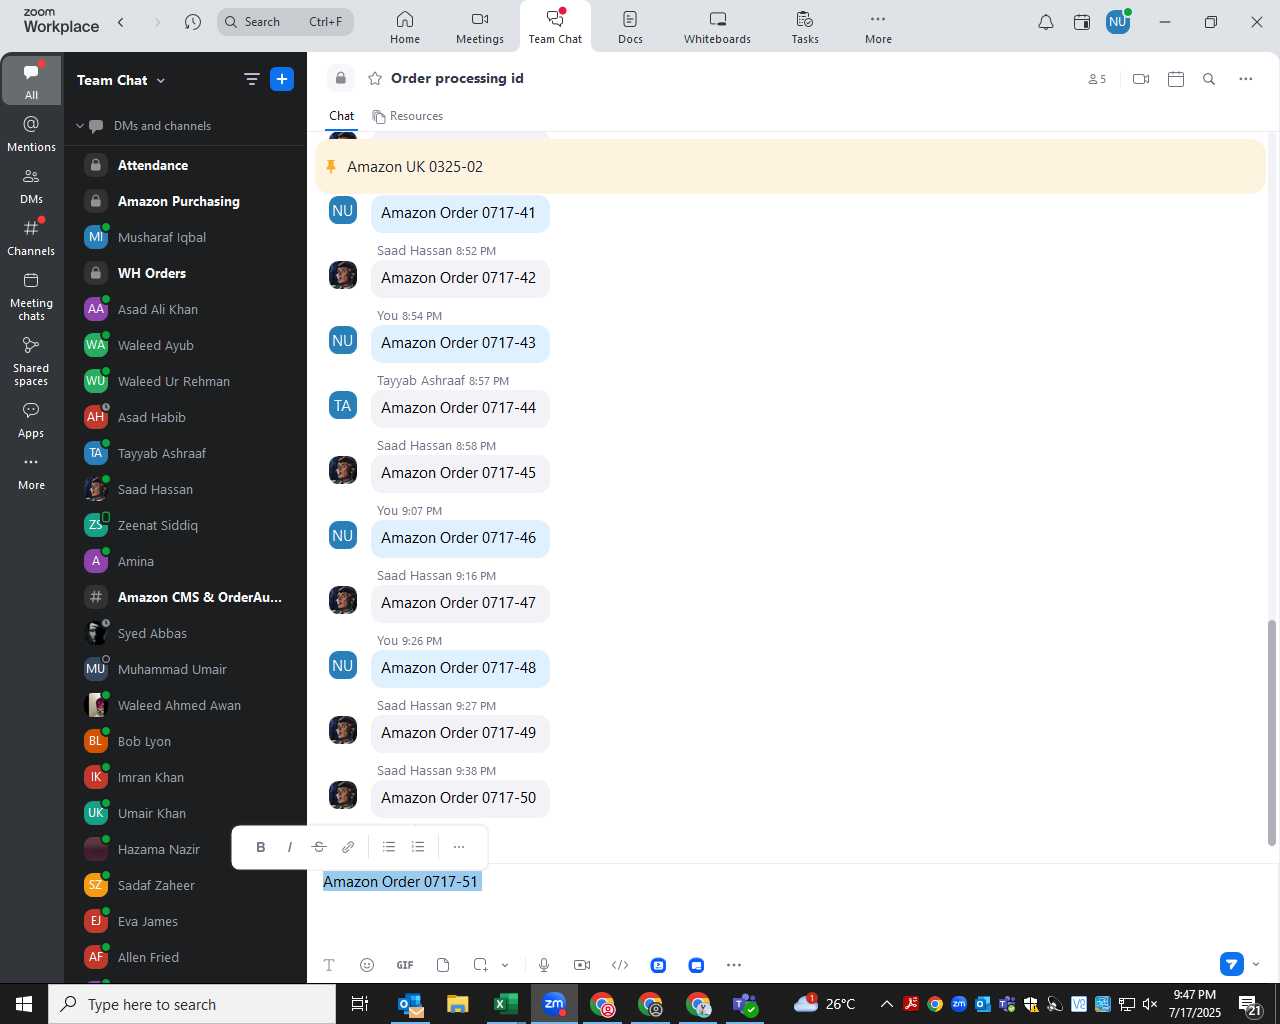
Task: Attach a file to the message
Action: click(x=443, y=965)
